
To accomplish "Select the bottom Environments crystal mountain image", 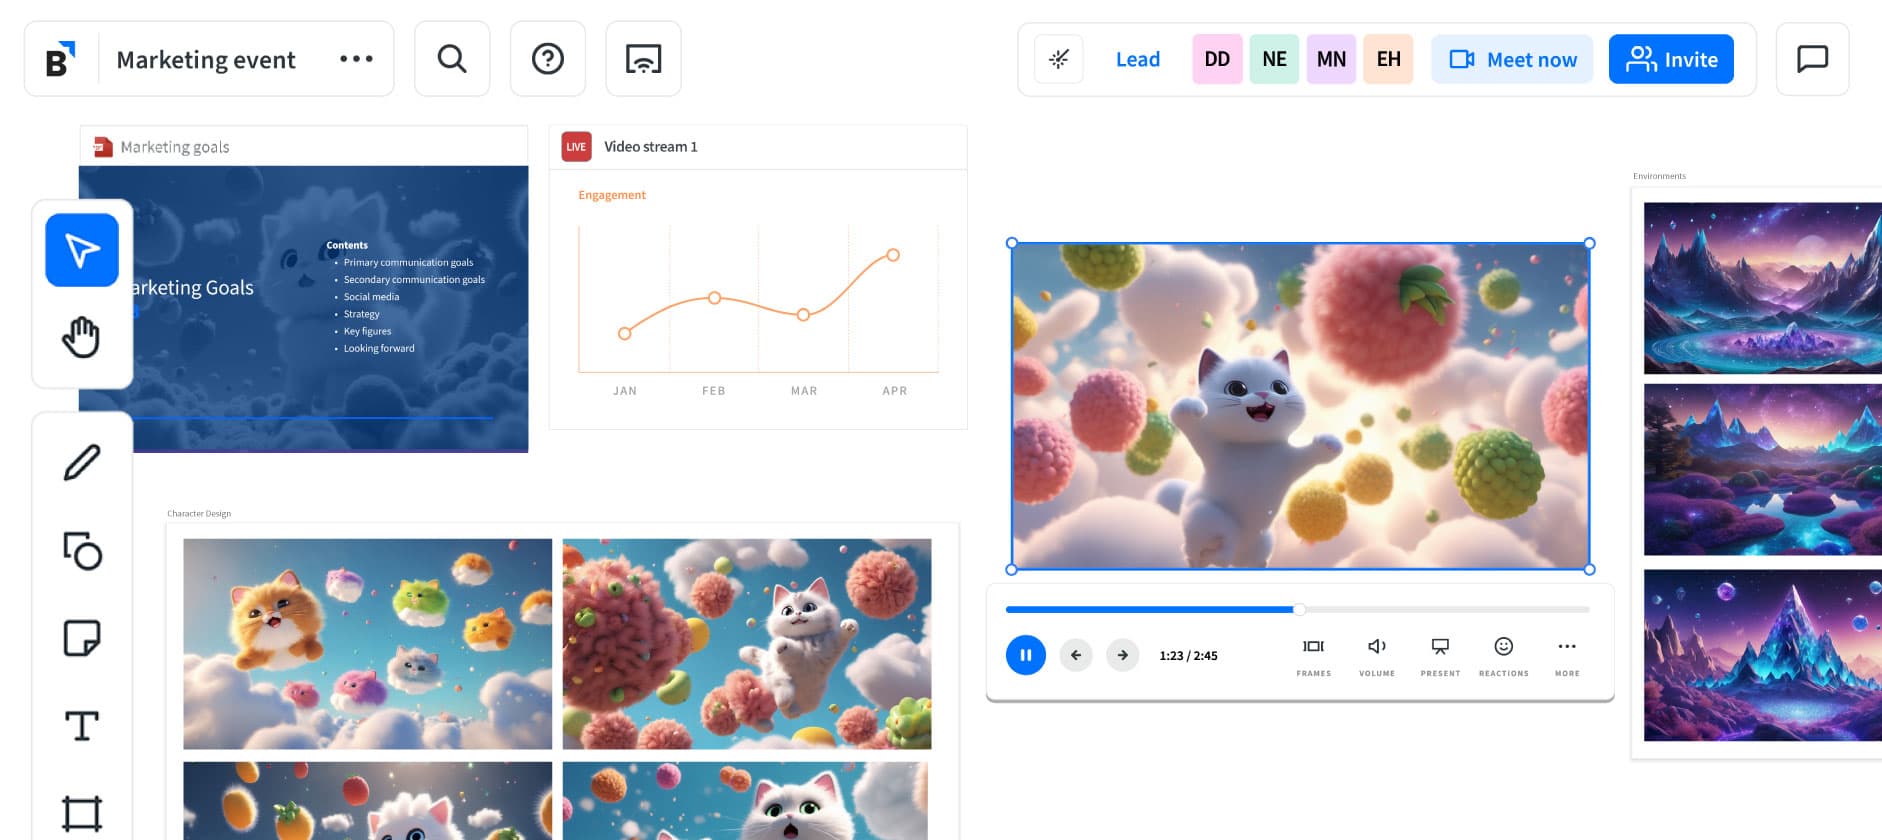I will (x=1762, y=655).
